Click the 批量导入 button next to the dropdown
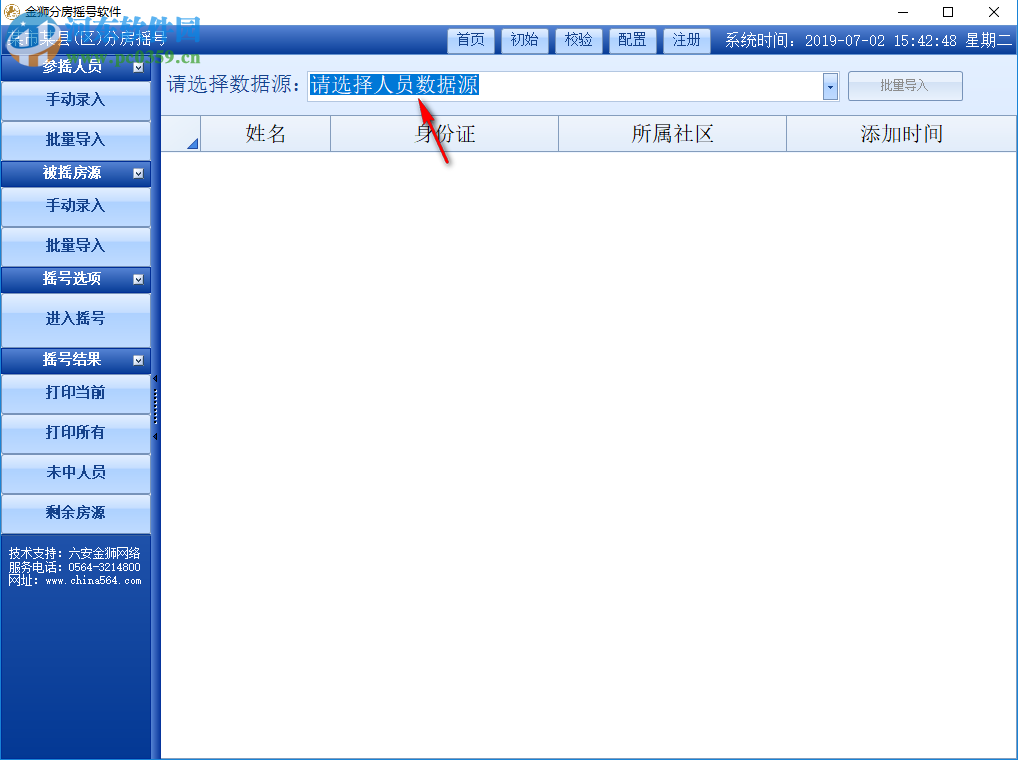1018x760 pixels. (904, 86)
